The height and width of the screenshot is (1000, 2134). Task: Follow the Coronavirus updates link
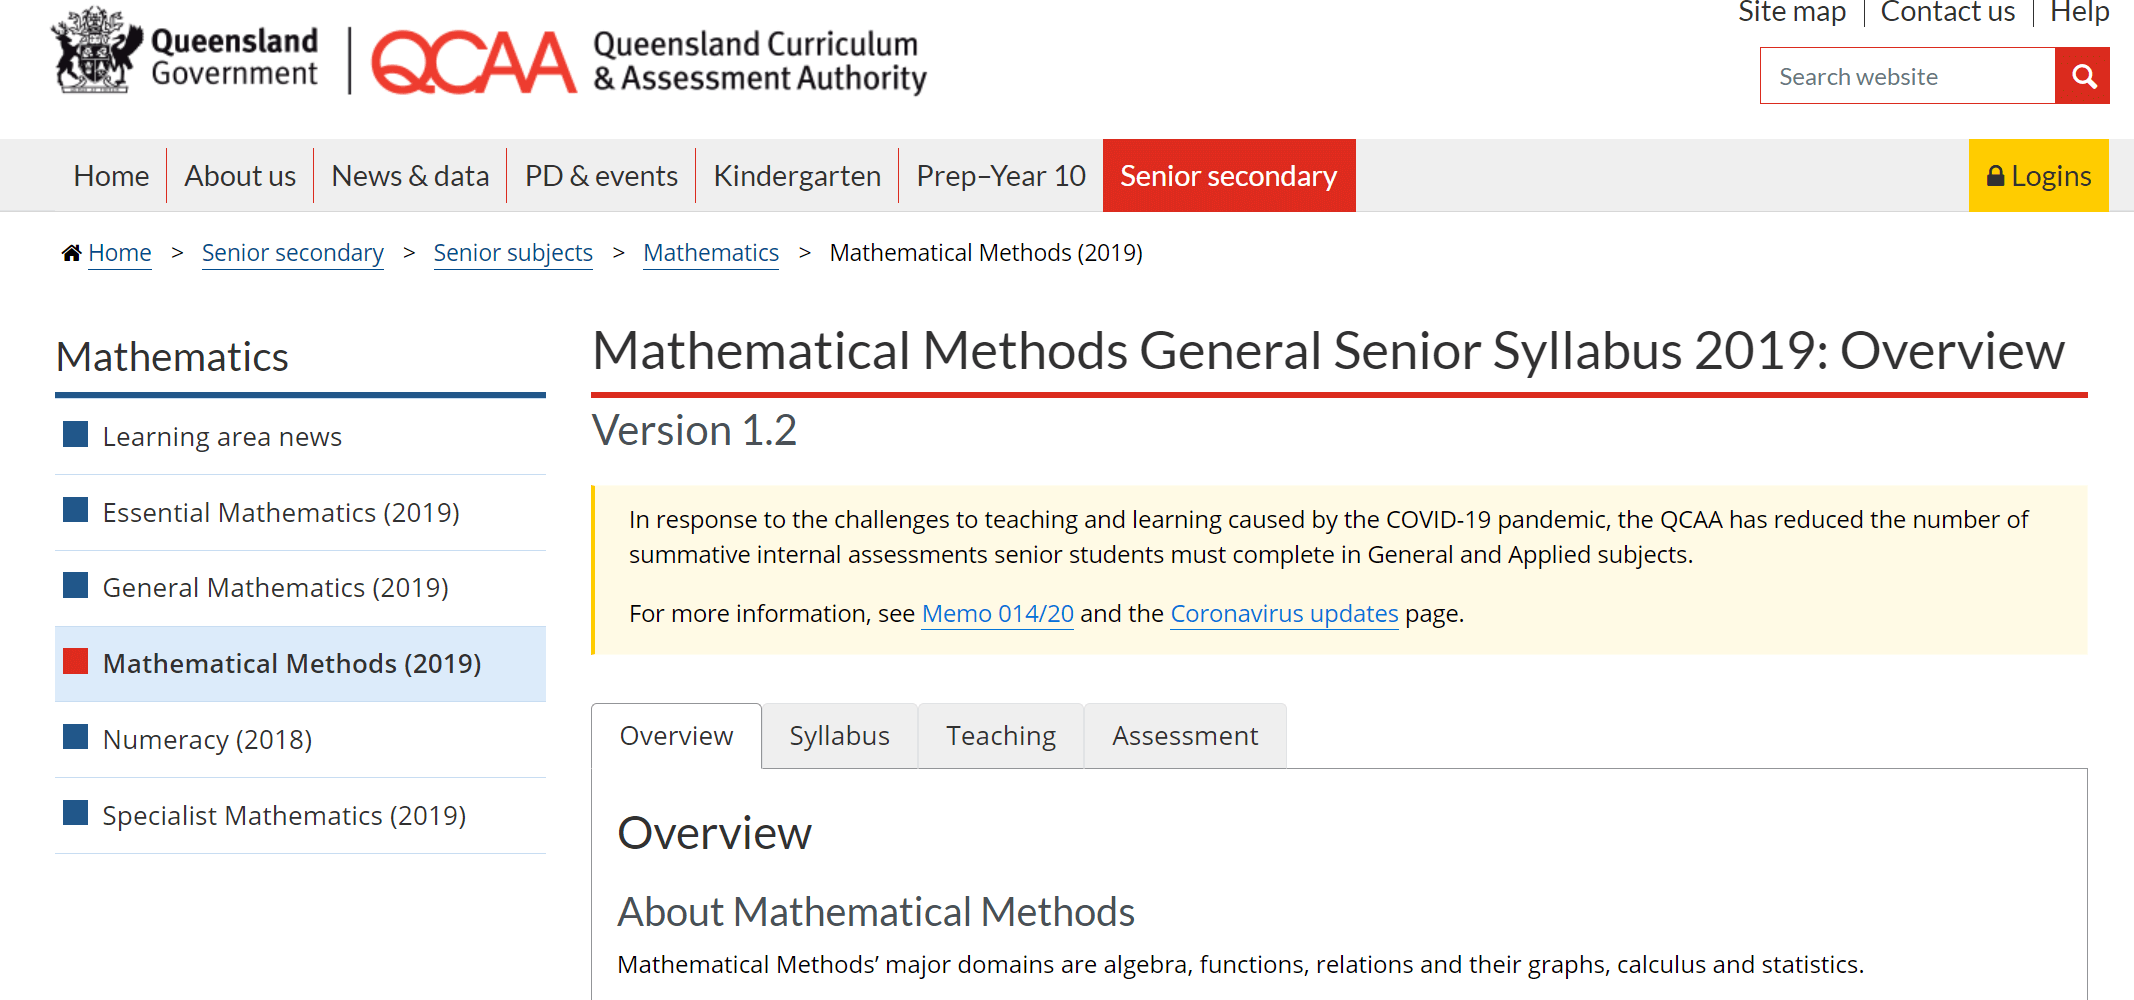(x=1284, y=613)
